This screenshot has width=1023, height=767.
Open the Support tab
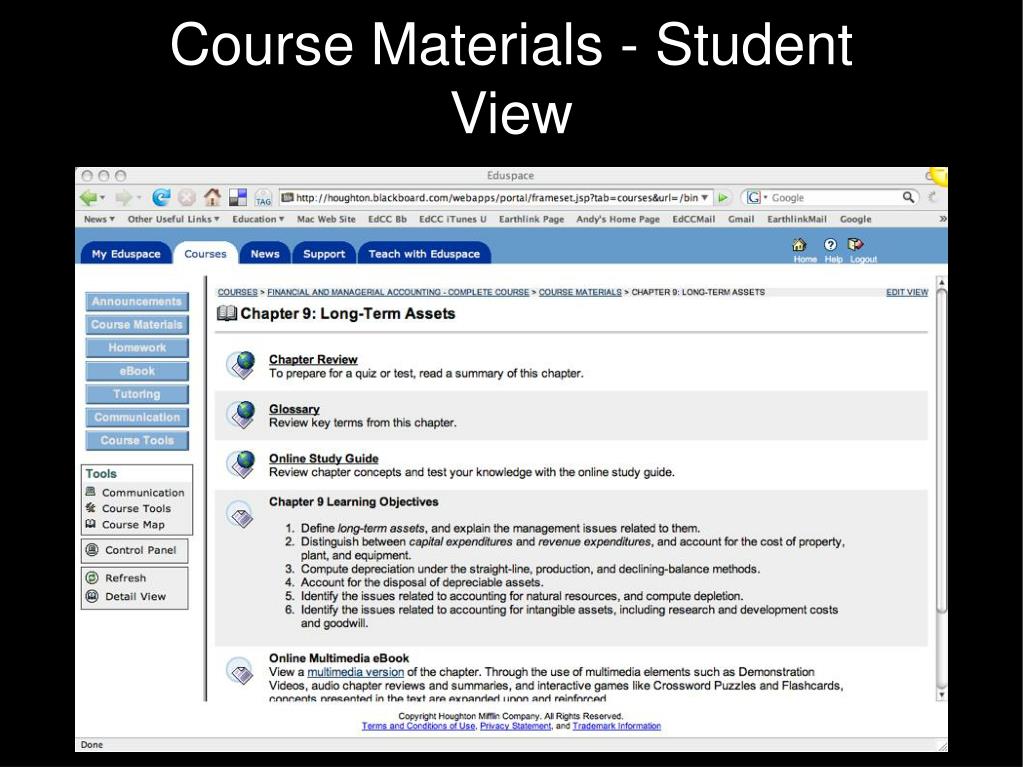pyautogui.click(x=324, y=254)
